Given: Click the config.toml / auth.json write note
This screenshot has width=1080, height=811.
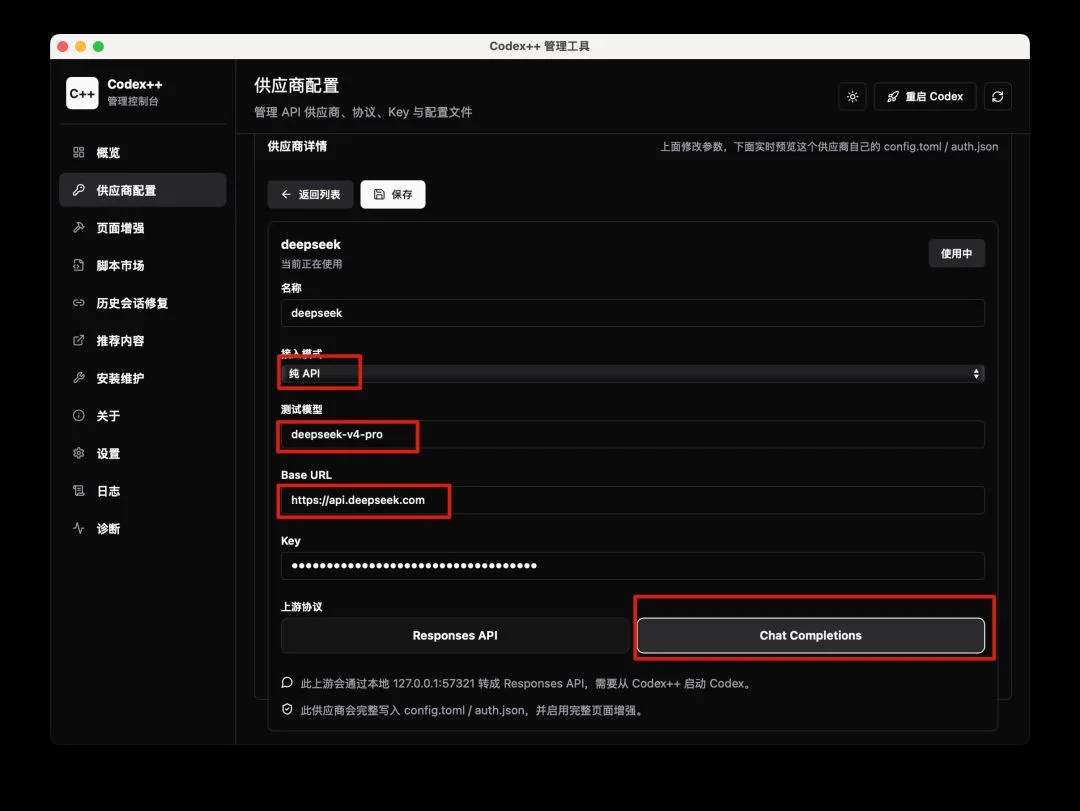Looking at the screenshot, I should [473, 710].
